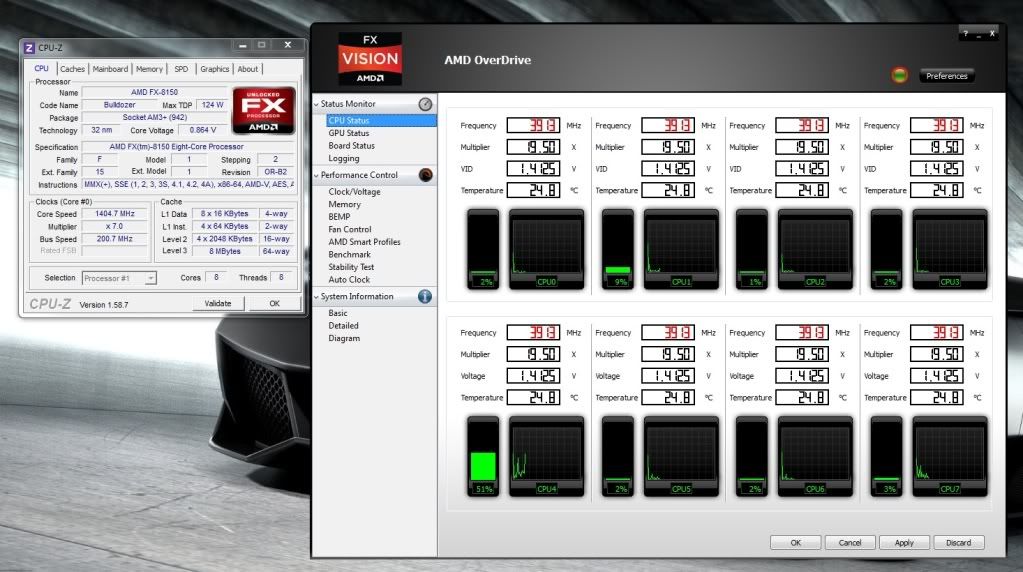1023x572 pixels.
Task: Switch to the About tab in CPU-Z
Action: point(247,69)
